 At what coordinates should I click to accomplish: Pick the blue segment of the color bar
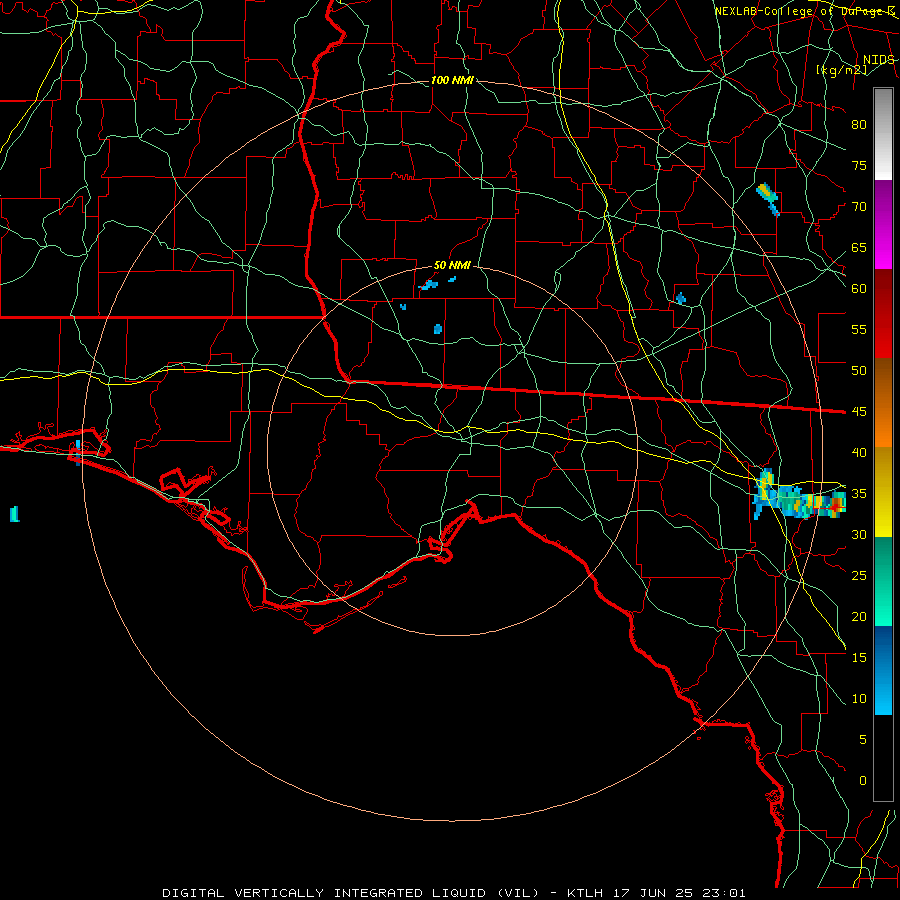pyautogui.click(x=883, y=670)
